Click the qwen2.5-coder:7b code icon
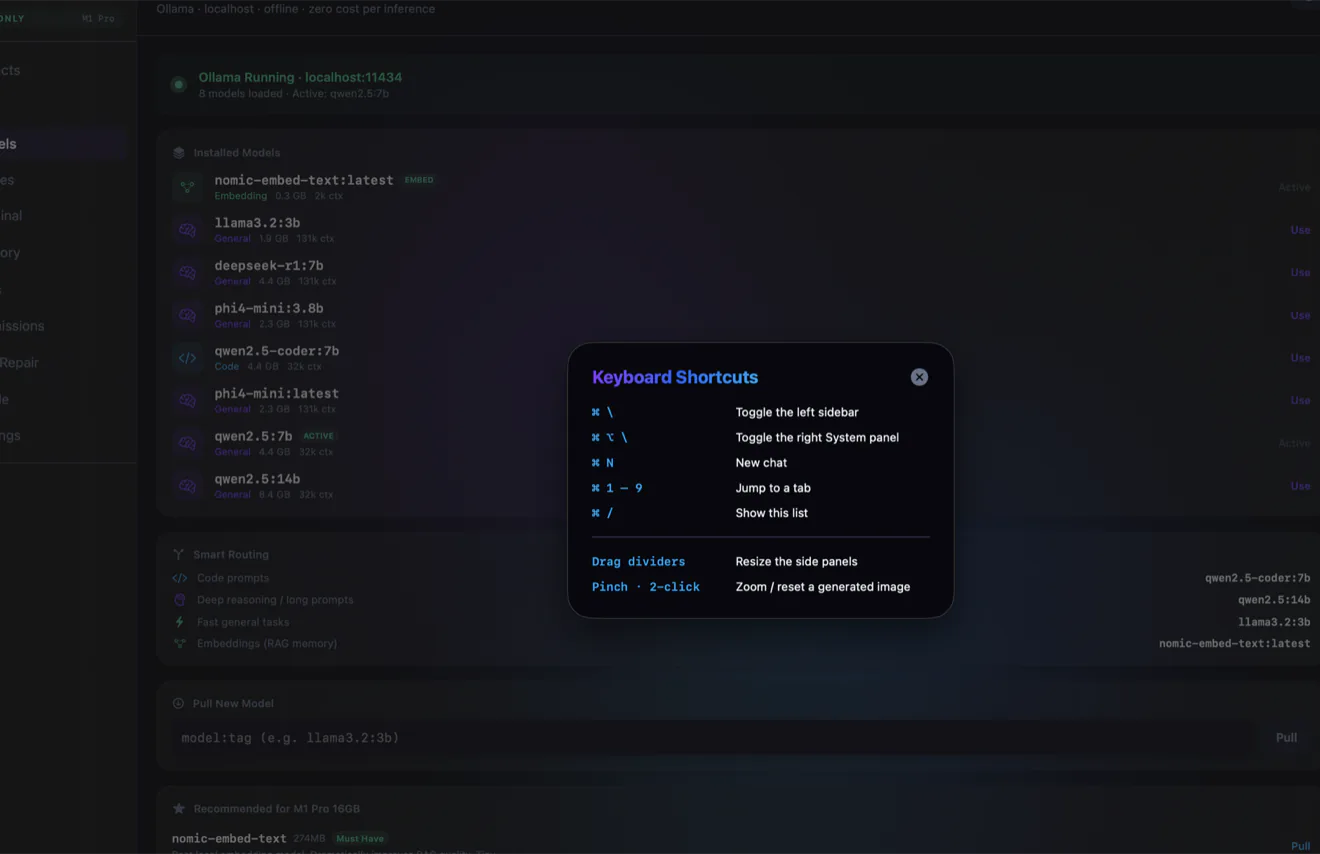The height and width of the screenshot is (854, 1320). [187, 358]
